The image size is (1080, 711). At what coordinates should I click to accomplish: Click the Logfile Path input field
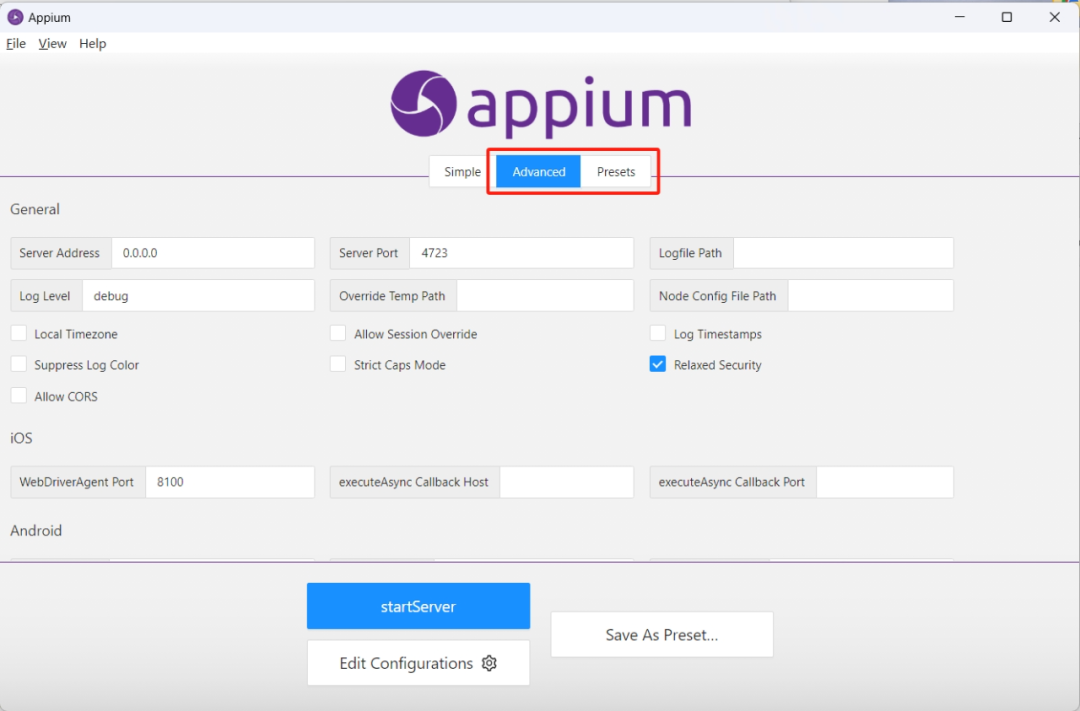(x=843, y=253)
